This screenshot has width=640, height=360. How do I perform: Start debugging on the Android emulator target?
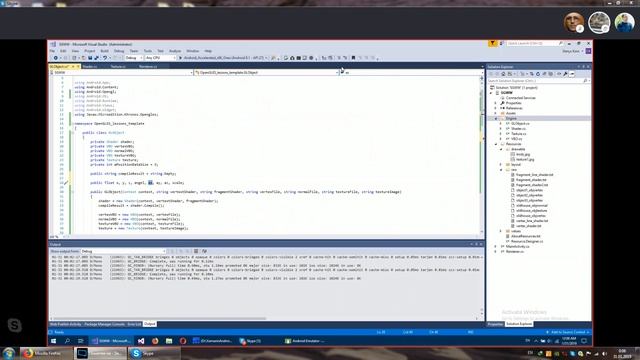pyautogui.click(x=223, y=58)
